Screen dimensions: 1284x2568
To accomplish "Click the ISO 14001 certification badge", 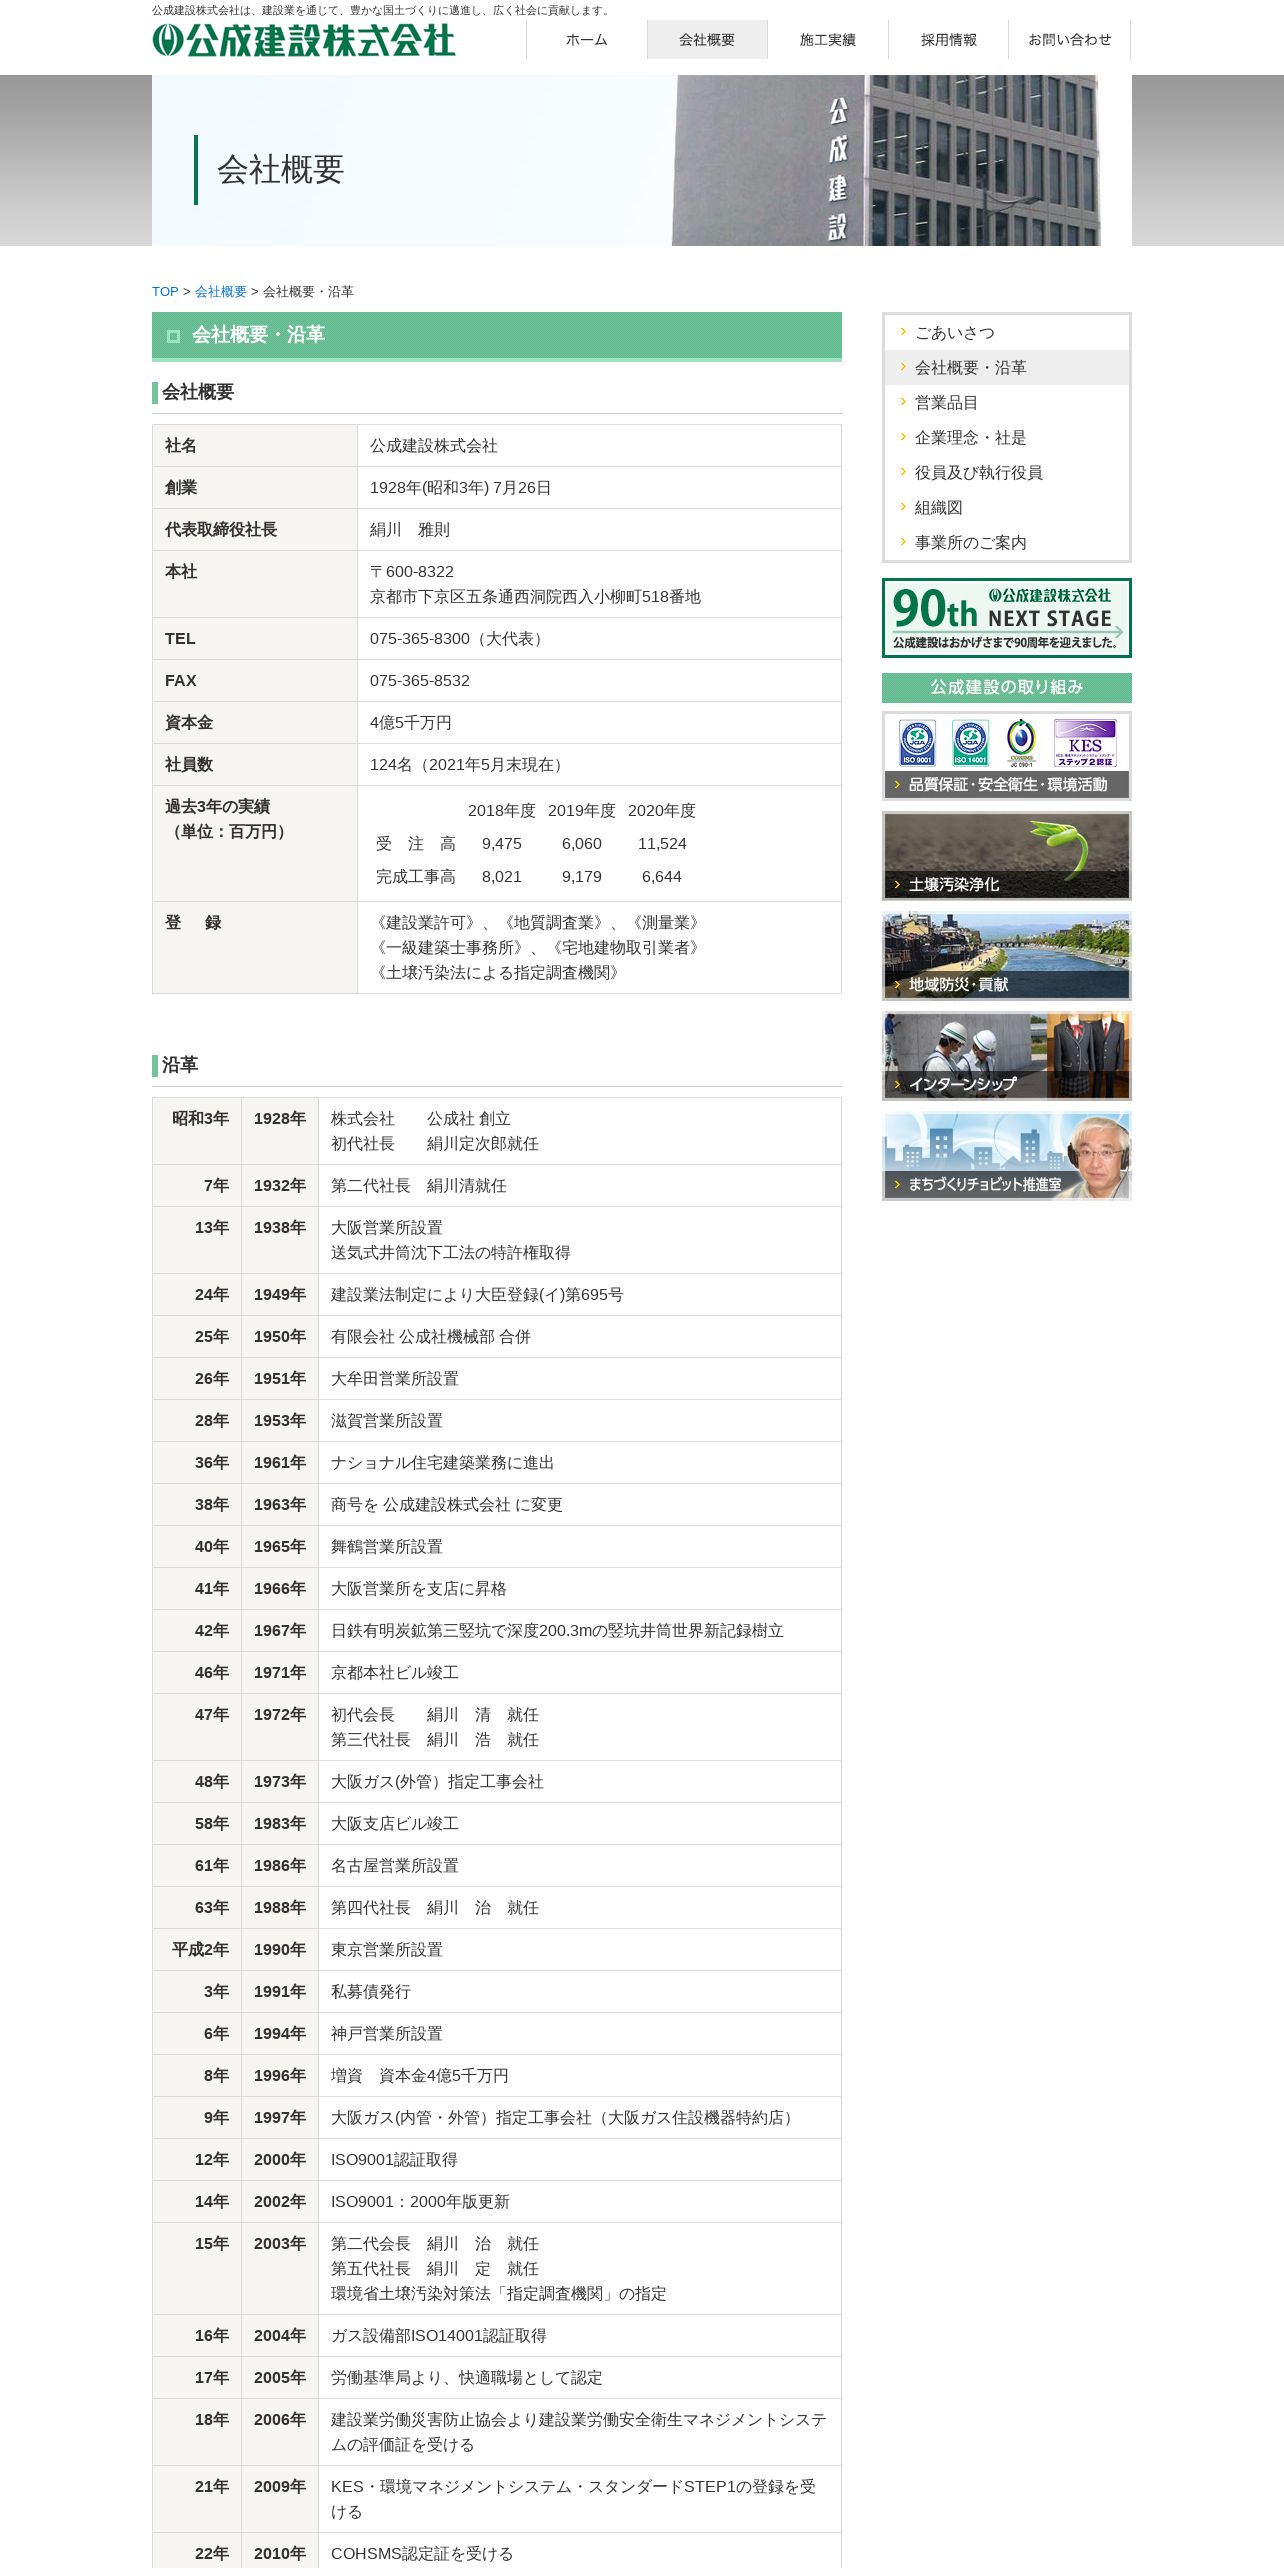I will point(970,742).
